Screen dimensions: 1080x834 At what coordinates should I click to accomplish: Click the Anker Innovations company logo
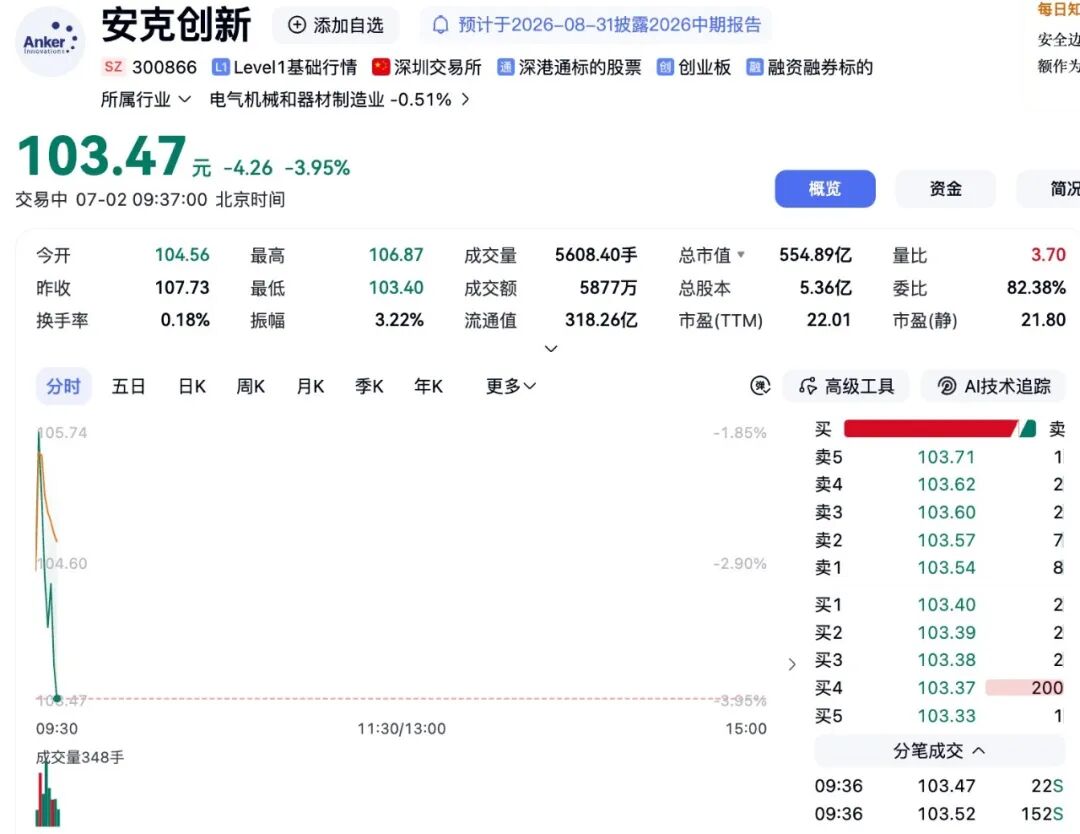[x=50, y=41]
